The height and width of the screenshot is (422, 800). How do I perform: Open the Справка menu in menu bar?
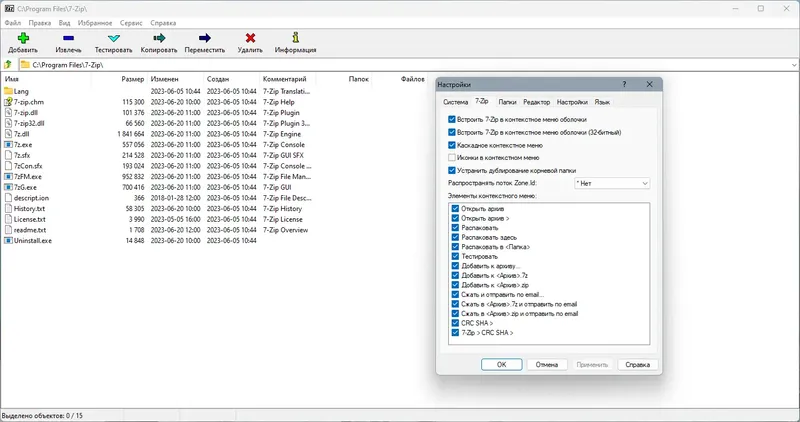click(x=163, y=23)
